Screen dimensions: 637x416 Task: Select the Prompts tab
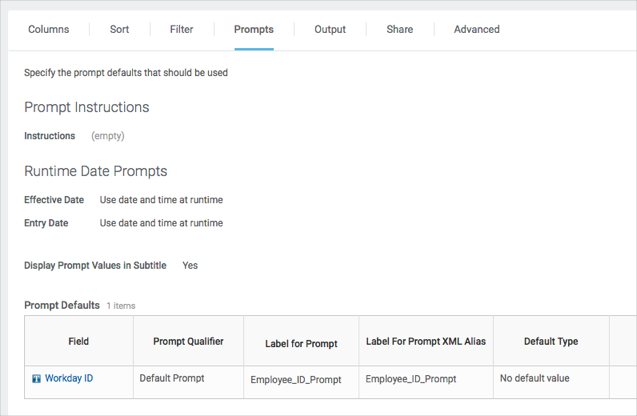(254, 29)
